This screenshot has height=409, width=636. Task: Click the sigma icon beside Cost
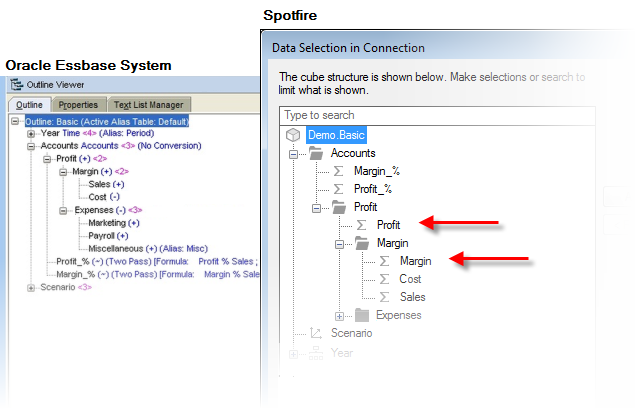385,279
